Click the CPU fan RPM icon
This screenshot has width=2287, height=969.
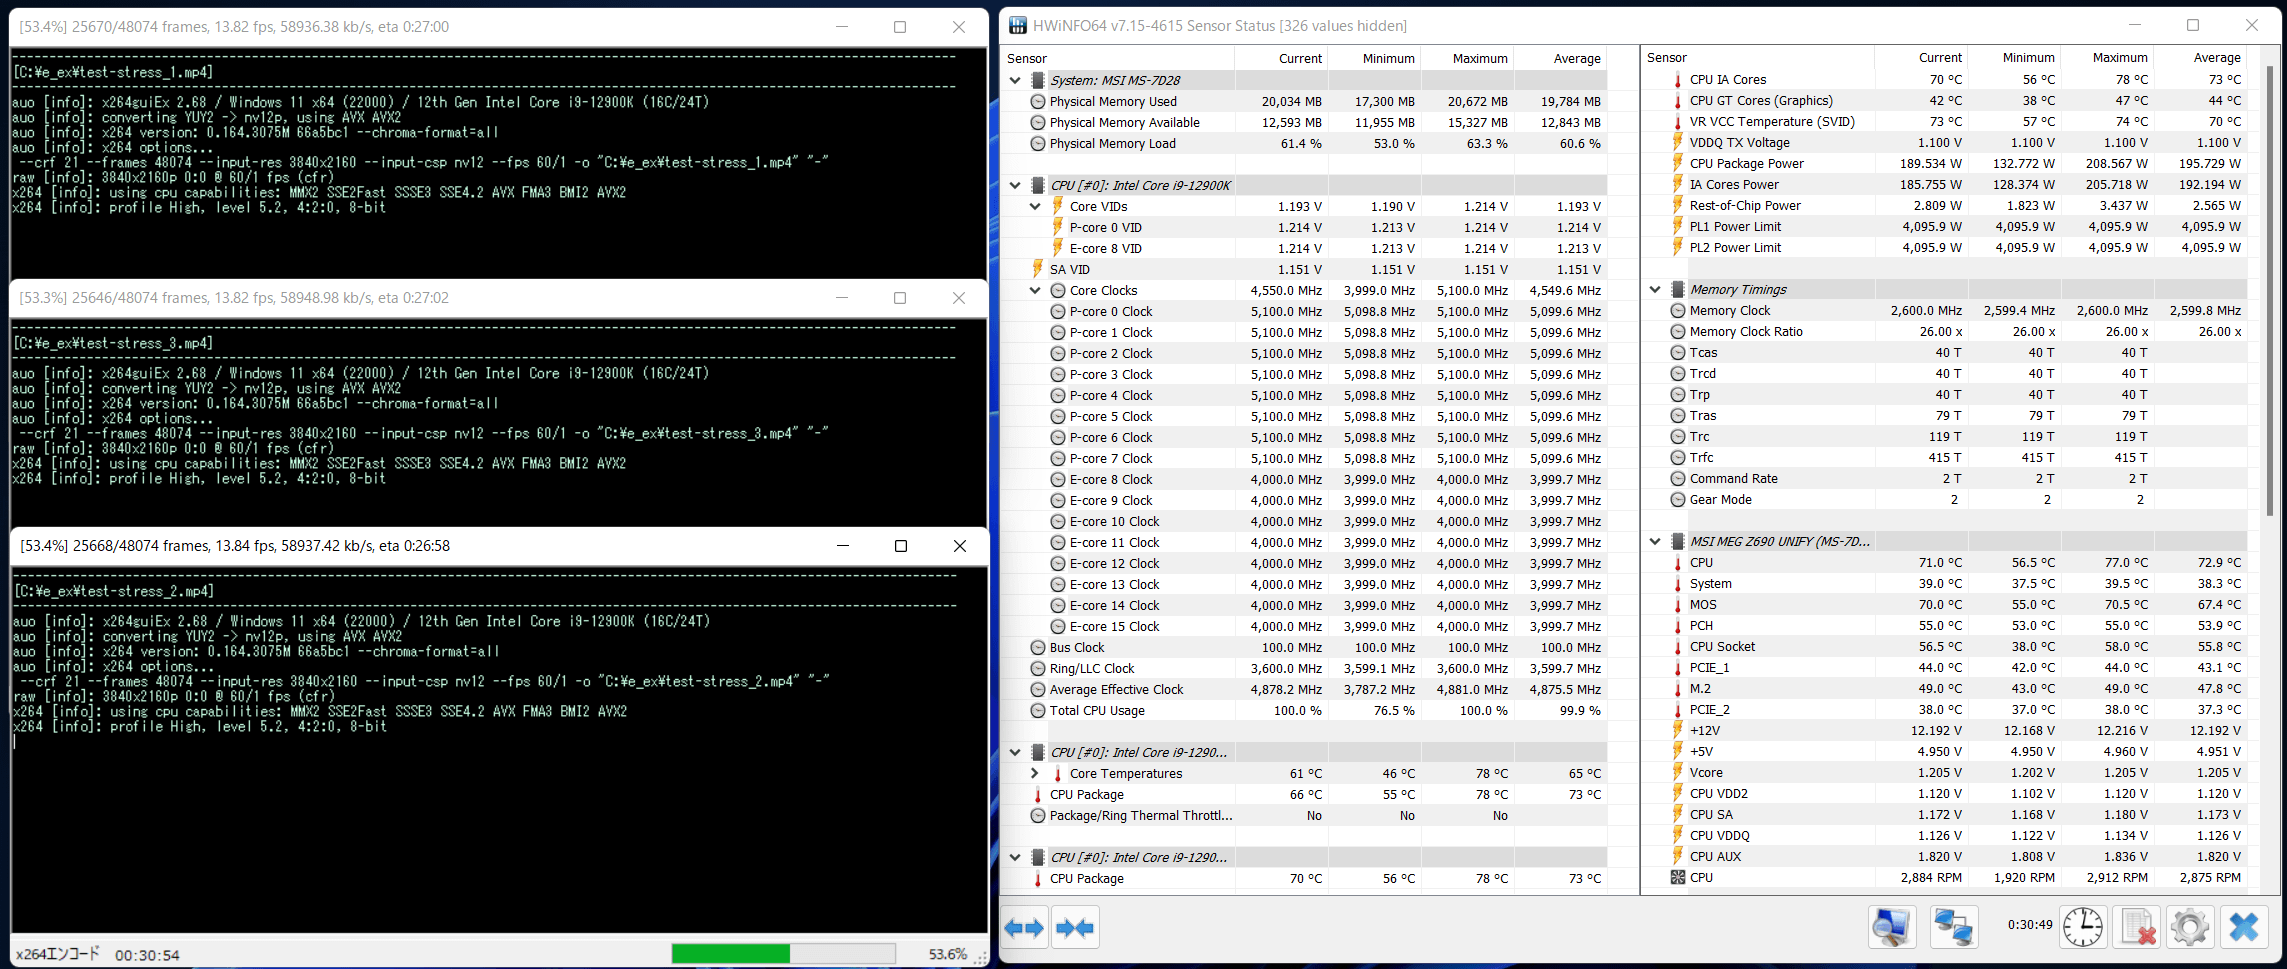click(1678, 878)
